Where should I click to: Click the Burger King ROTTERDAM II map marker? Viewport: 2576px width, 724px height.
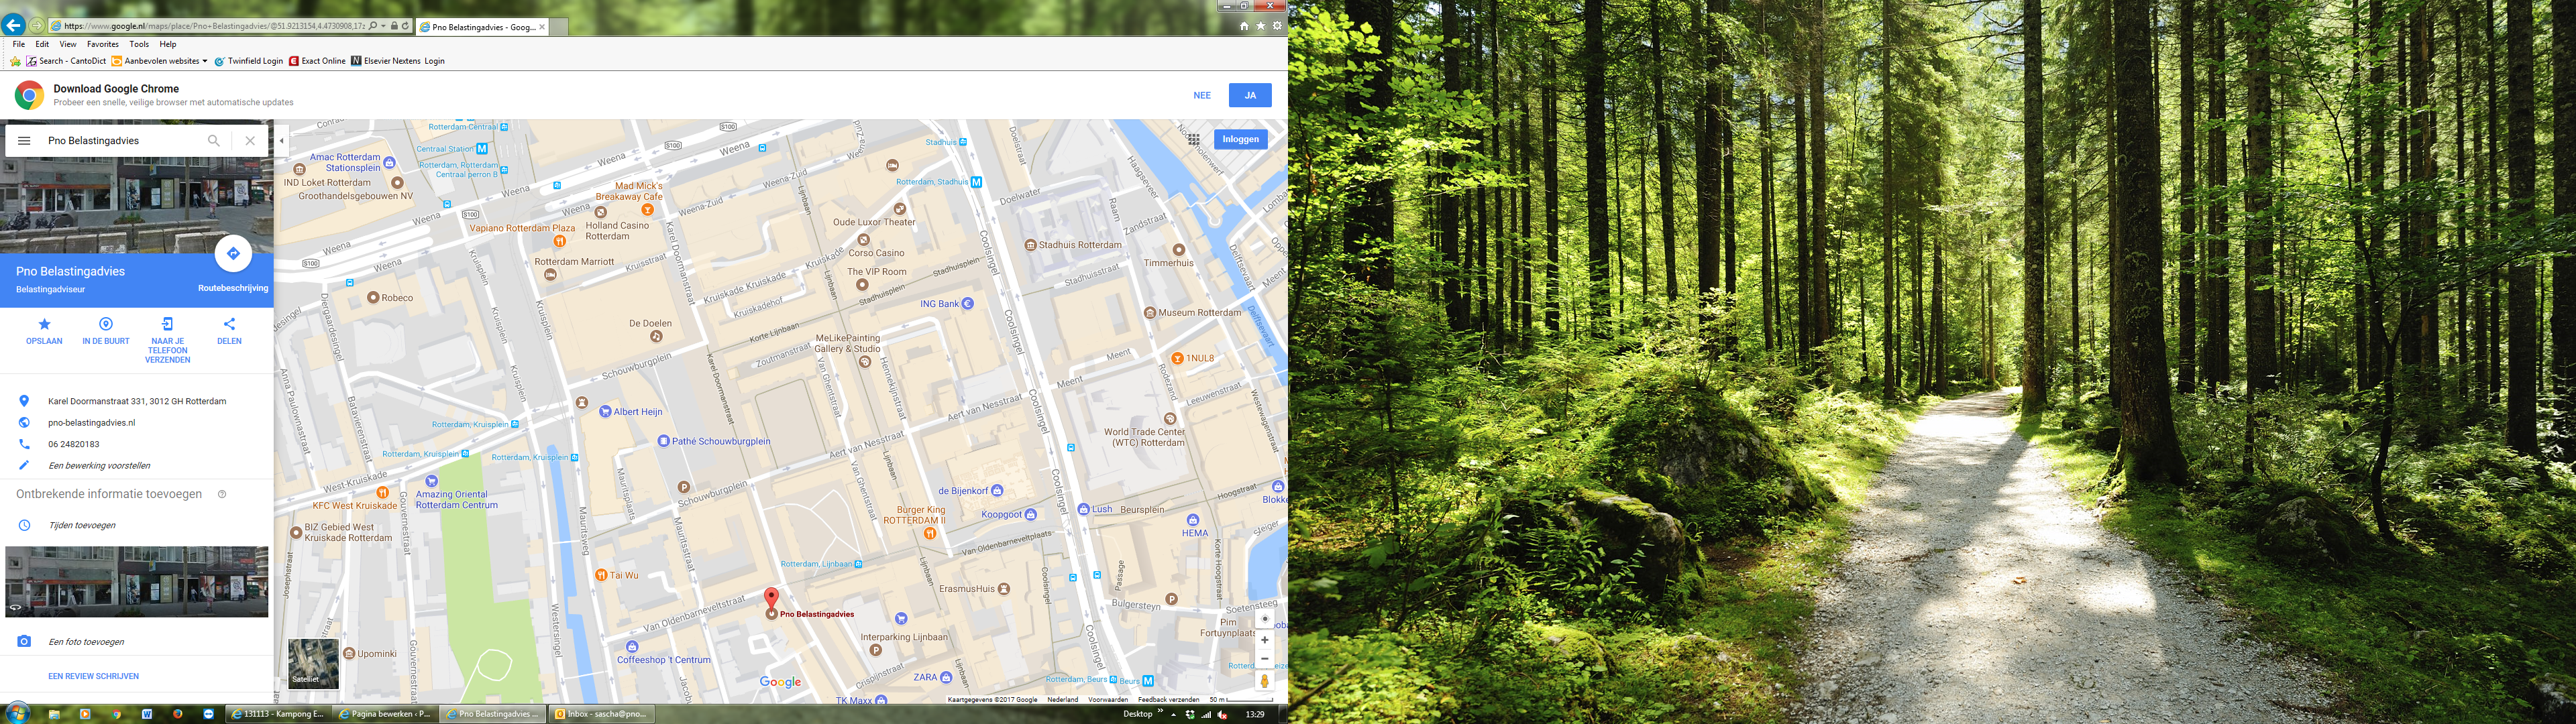click(930, 533)
